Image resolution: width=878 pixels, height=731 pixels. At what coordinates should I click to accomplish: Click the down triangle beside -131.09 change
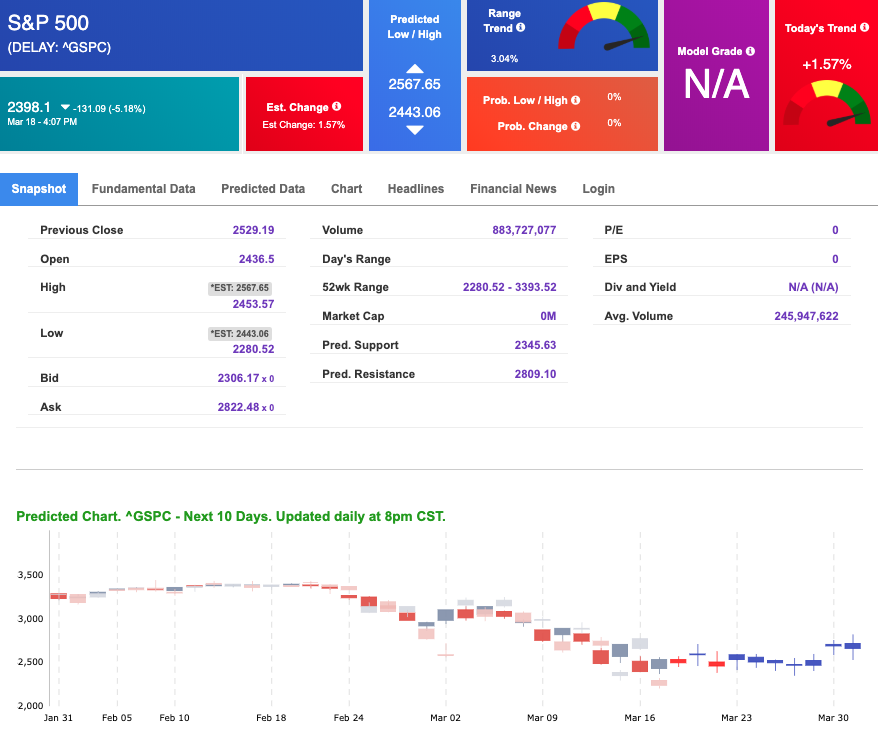point(66,107)
